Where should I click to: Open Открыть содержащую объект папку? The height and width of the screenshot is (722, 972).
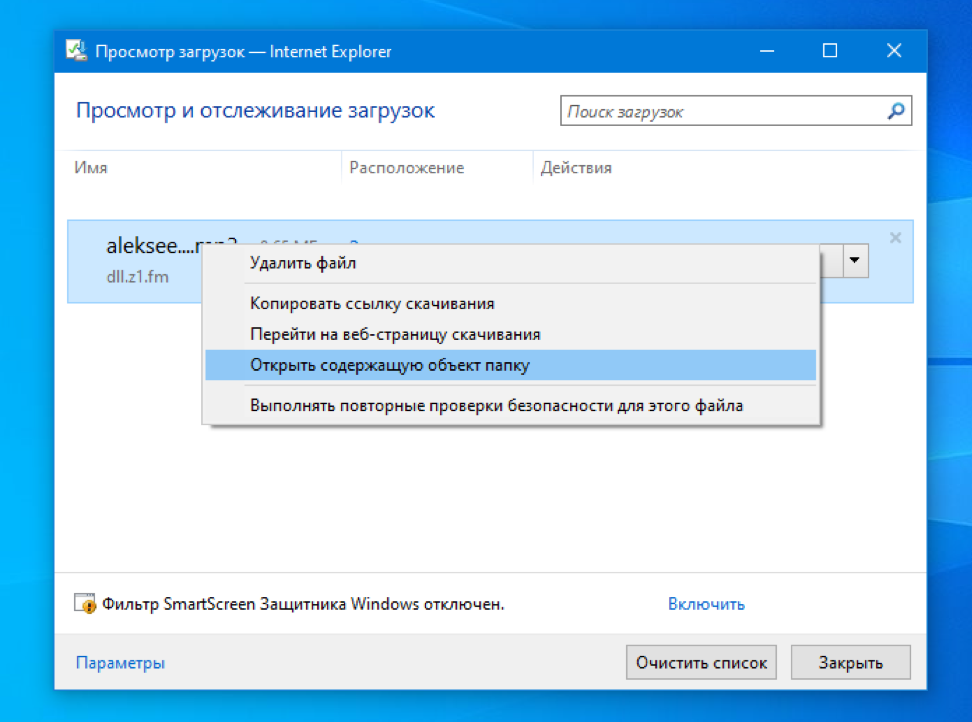pos(390,365)
